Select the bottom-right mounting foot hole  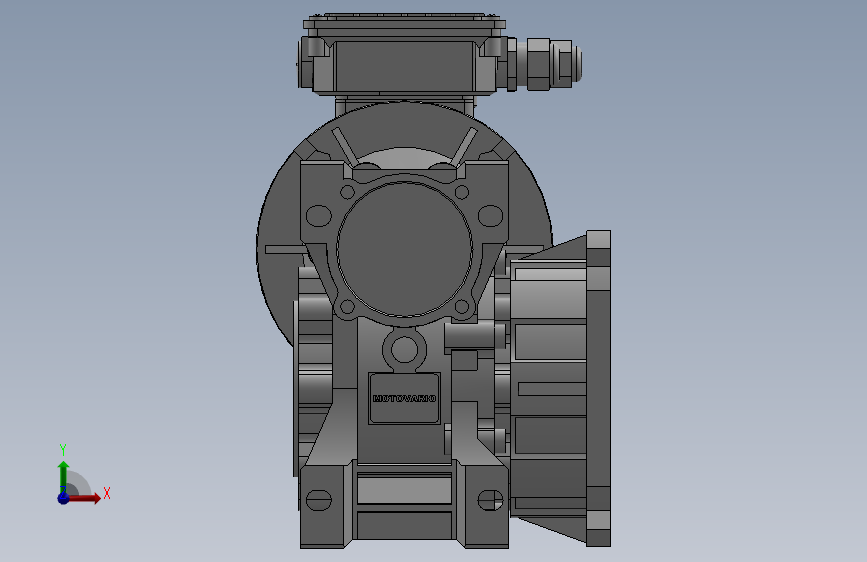click(x=490, y=500)
